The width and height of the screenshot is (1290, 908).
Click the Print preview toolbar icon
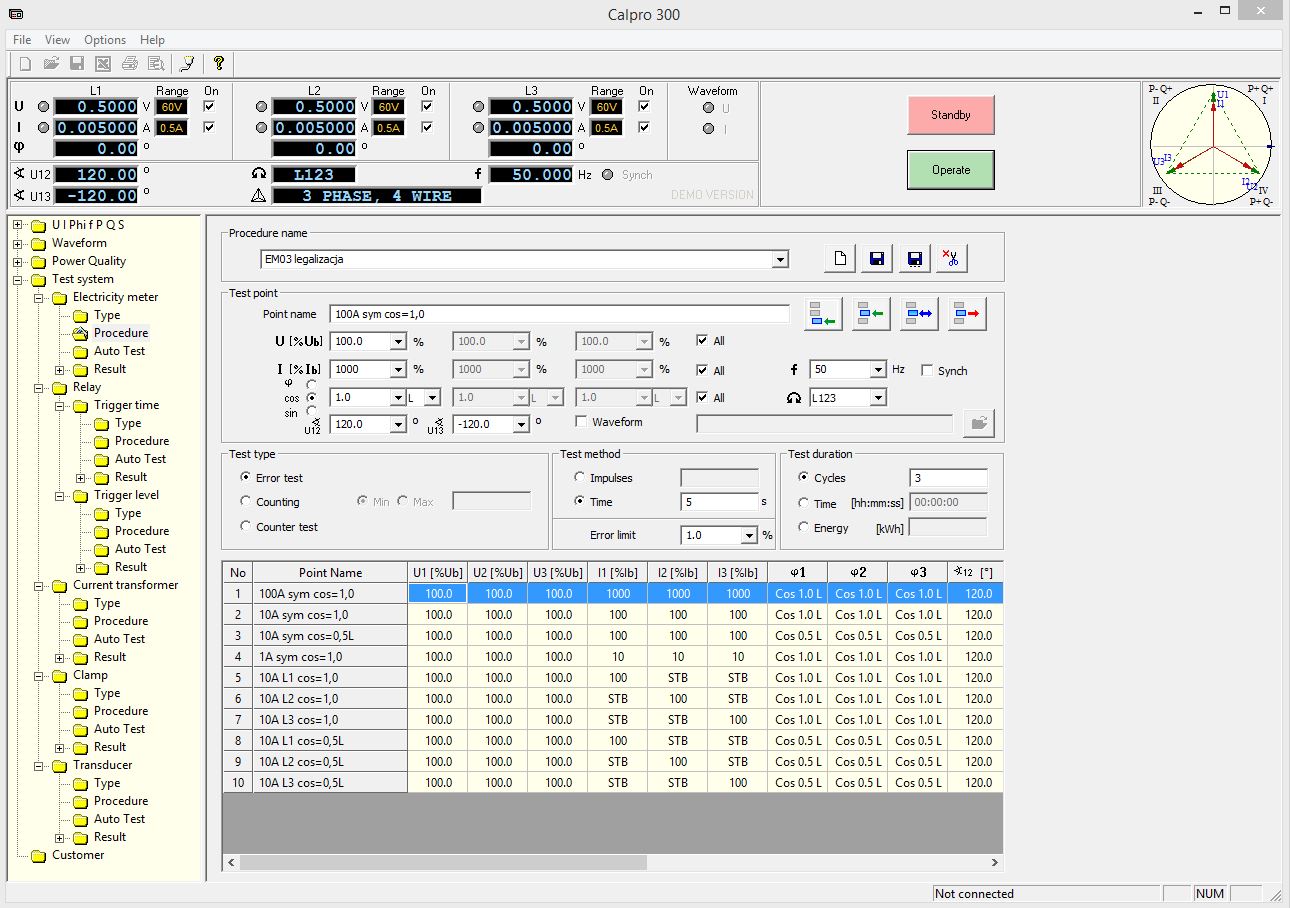click(156, 64)
